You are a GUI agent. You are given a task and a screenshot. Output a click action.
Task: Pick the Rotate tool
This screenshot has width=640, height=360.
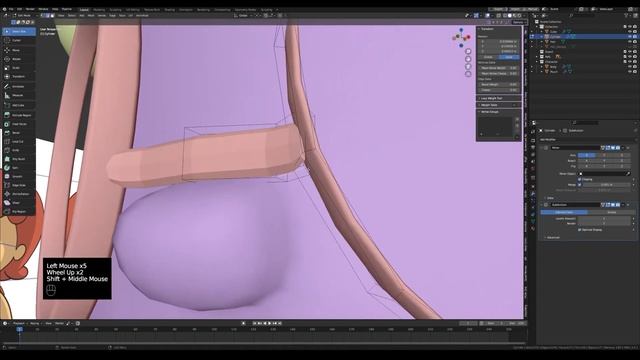(x=19, y=59)
